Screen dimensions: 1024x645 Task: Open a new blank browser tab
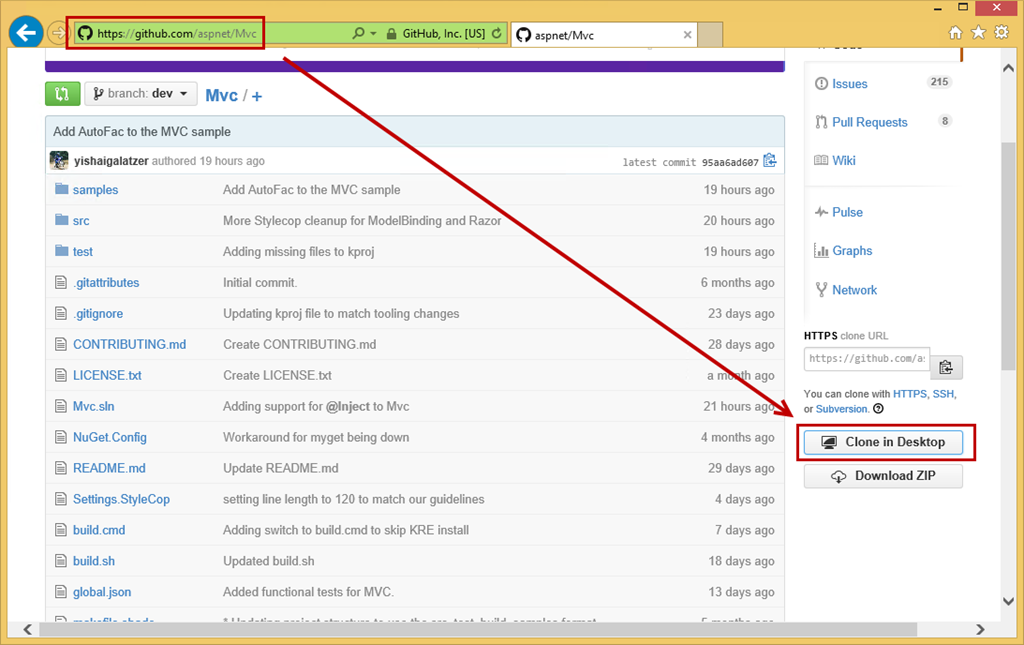(x=711, y=35)
